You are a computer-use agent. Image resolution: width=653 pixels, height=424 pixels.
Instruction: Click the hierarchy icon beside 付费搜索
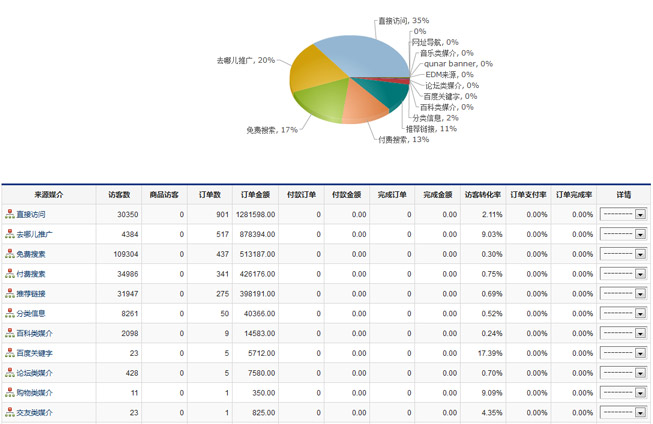[x=10, y=274]
